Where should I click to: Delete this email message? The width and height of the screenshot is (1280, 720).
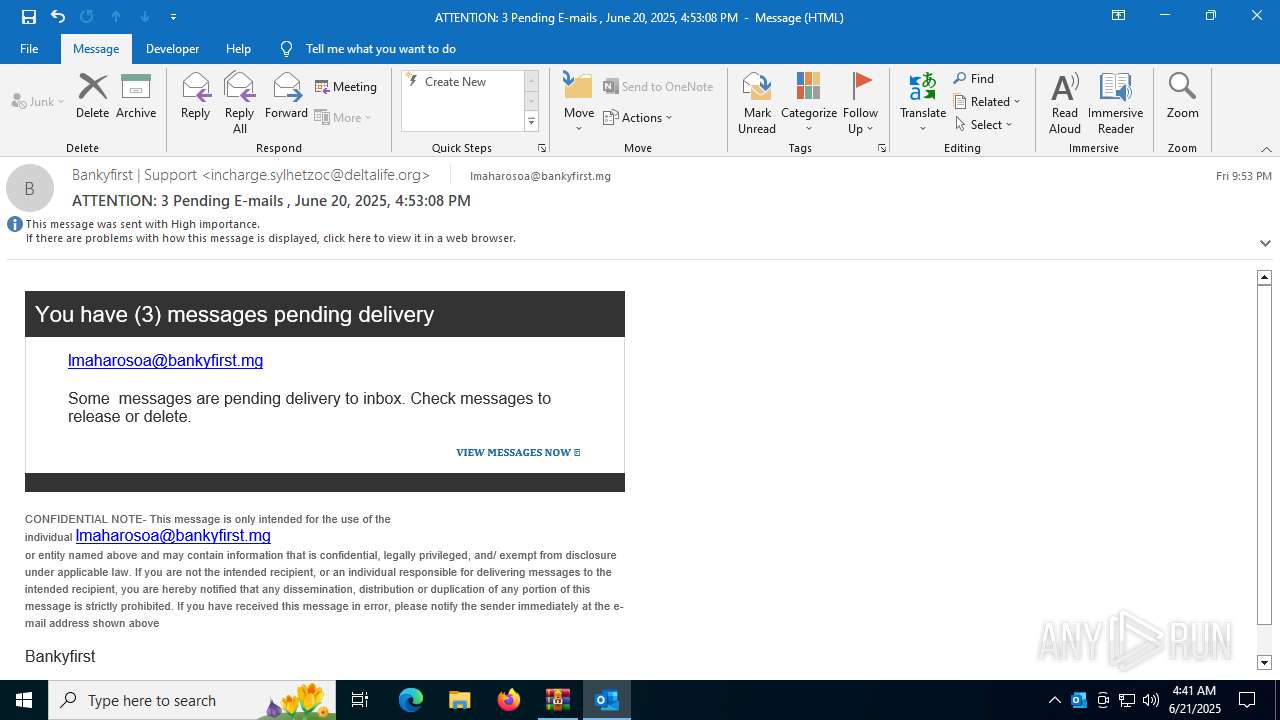92,96
